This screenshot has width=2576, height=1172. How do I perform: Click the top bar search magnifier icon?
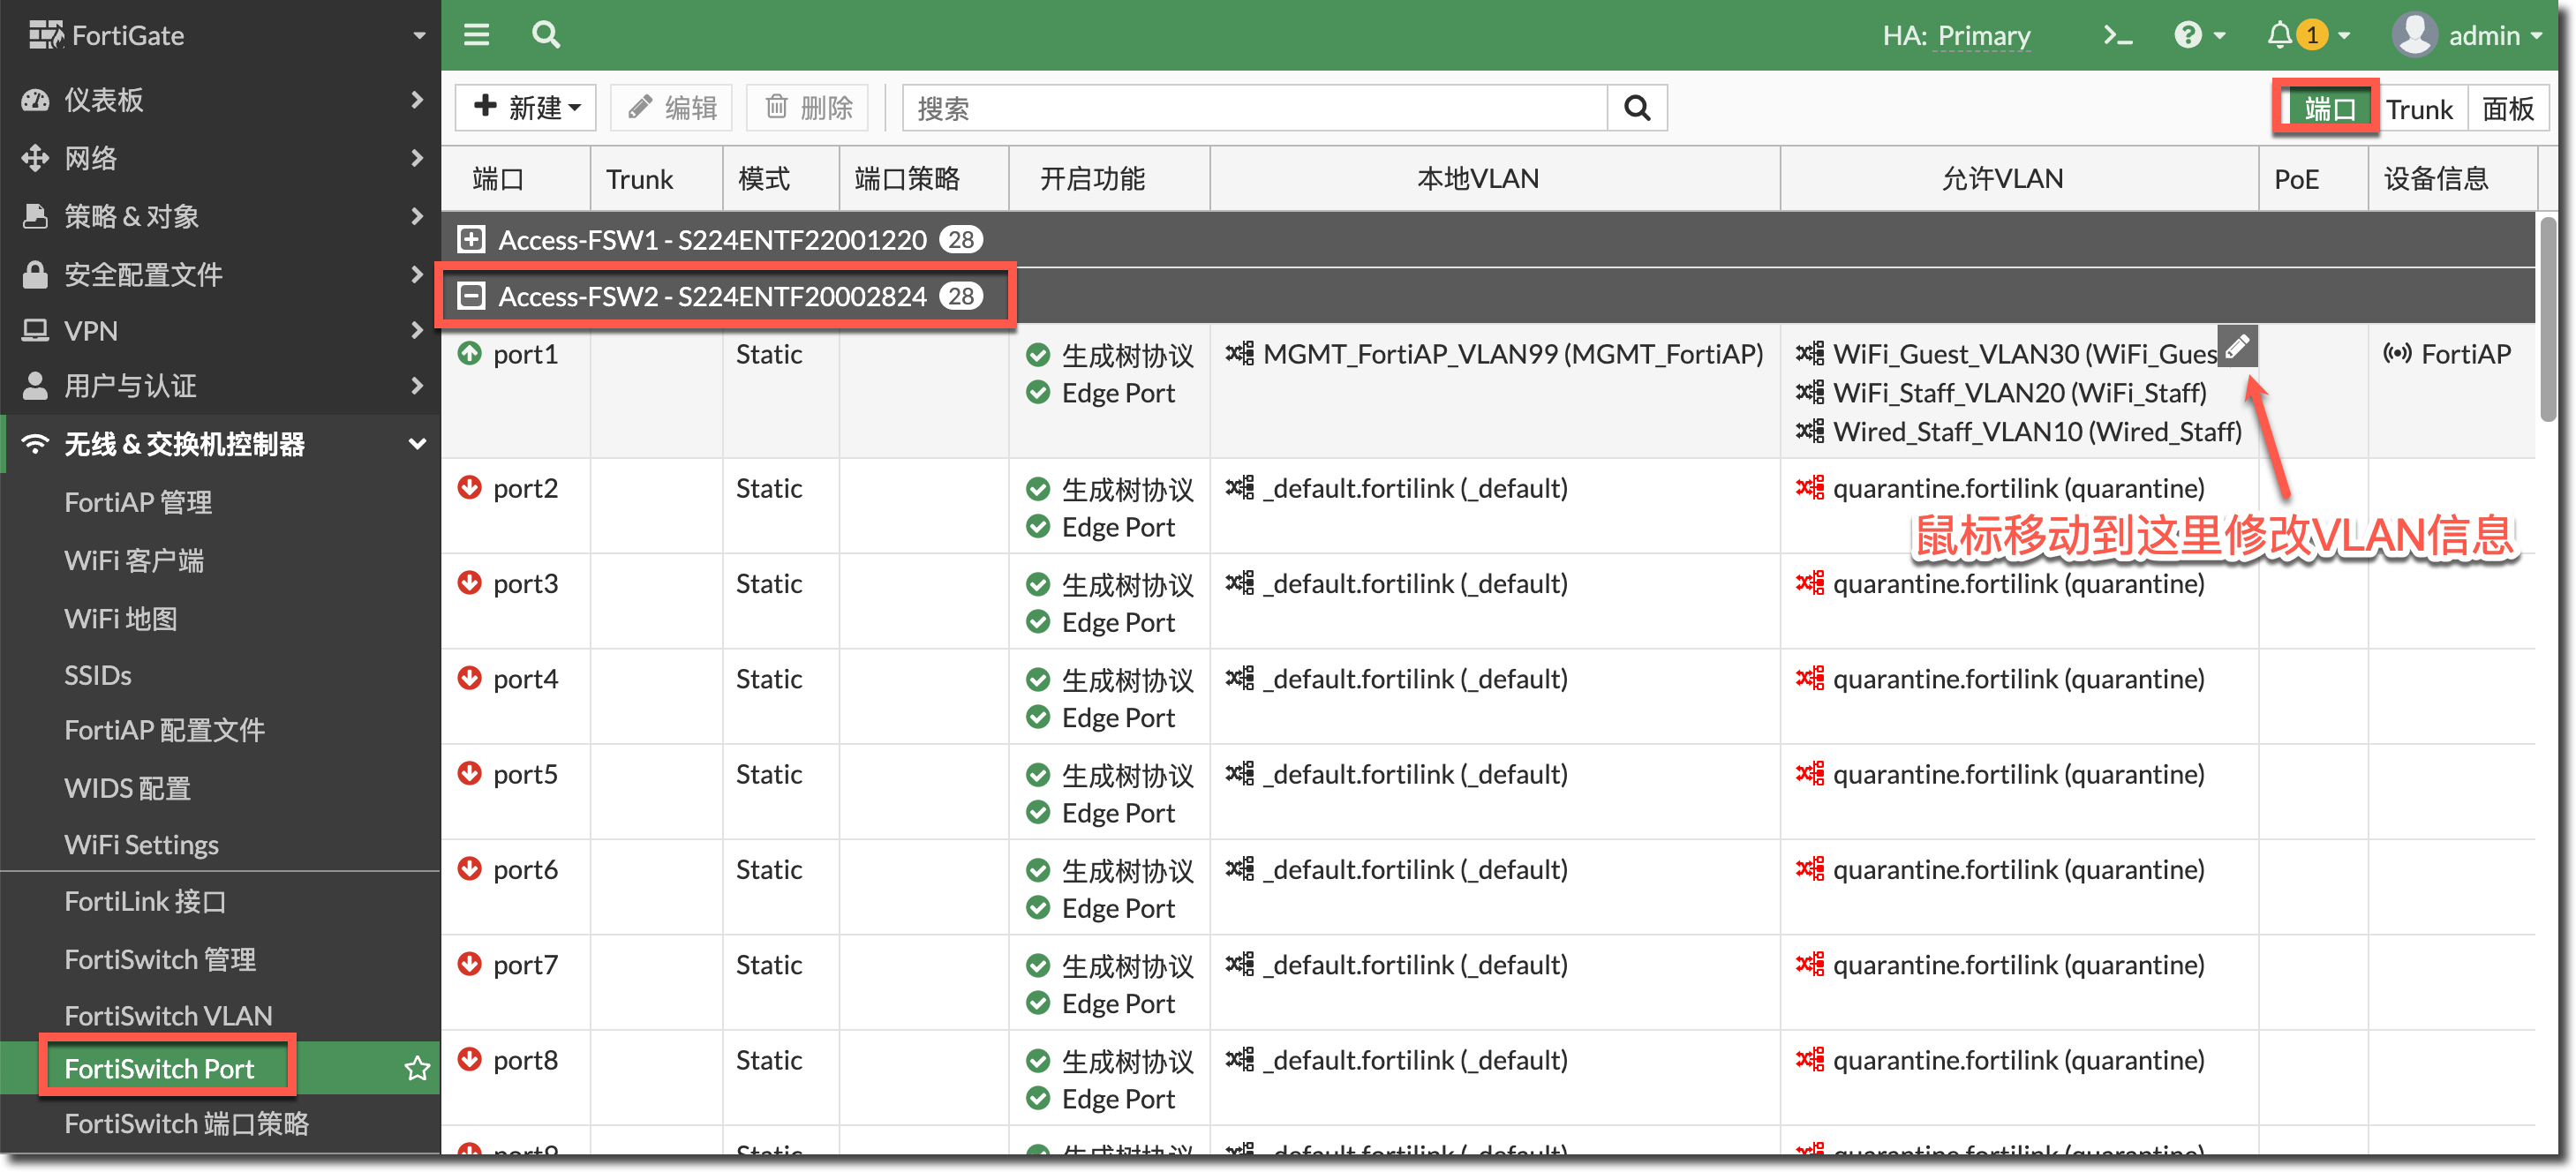pyautogui.click(x=546, y=35)
